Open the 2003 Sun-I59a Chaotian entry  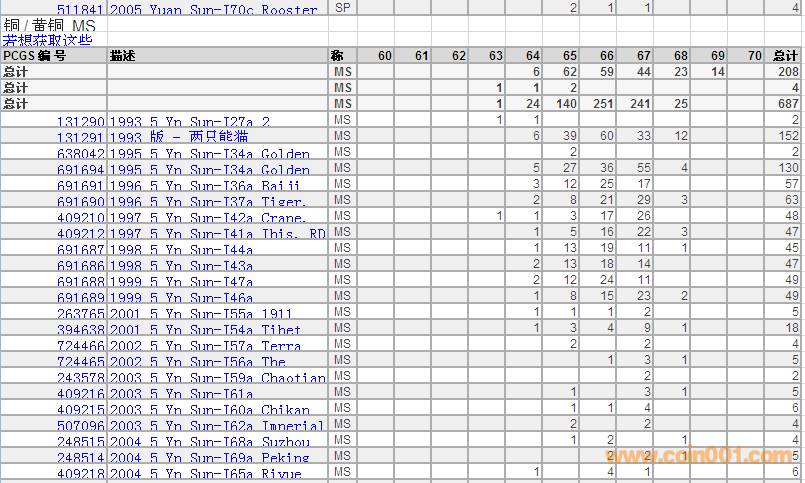217,378
